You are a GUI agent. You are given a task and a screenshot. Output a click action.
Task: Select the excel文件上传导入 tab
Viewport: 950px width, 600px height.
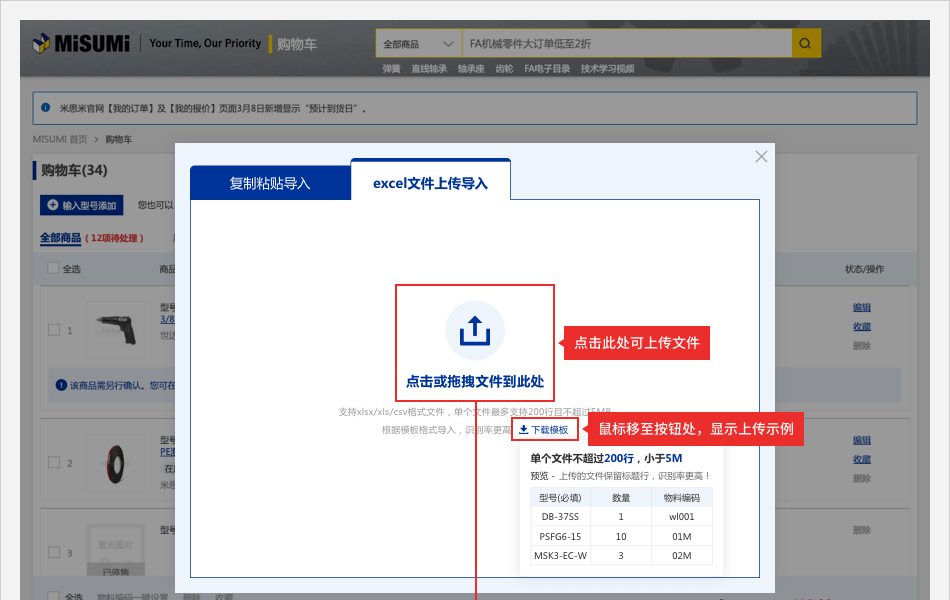click(430, 183)
